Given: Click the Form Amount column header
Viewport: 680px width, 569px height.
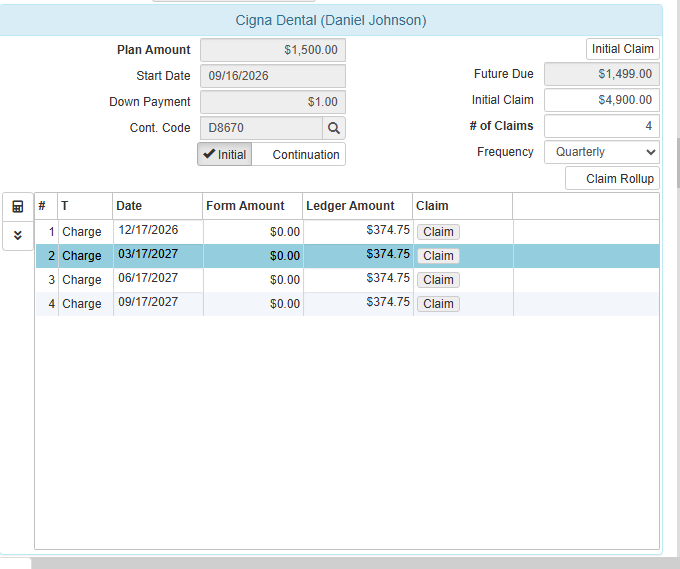Looking at the screenshot, I should tap(252, 206).
